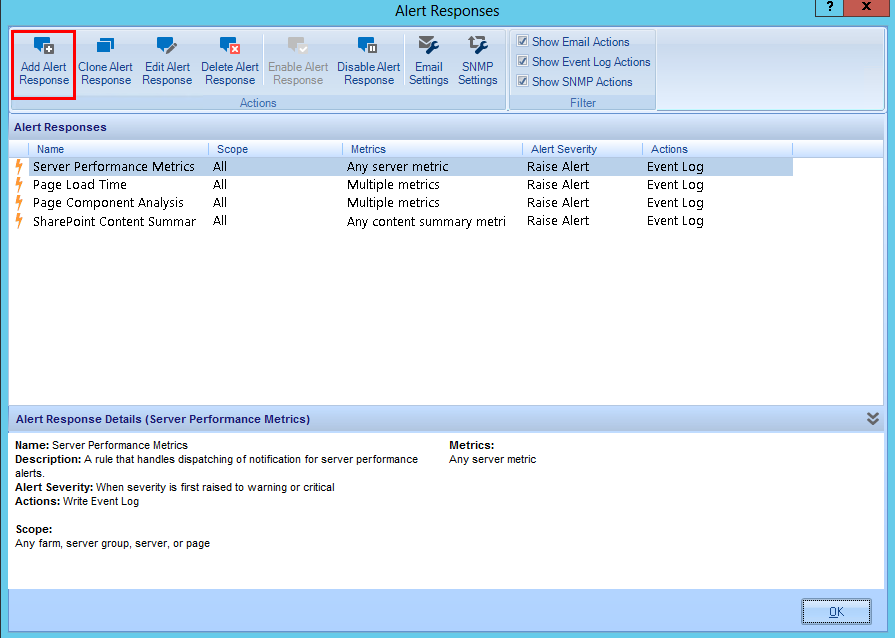895x638 pixels.
Task: Click the Alert Severity column header
Action: coord(562,148)
